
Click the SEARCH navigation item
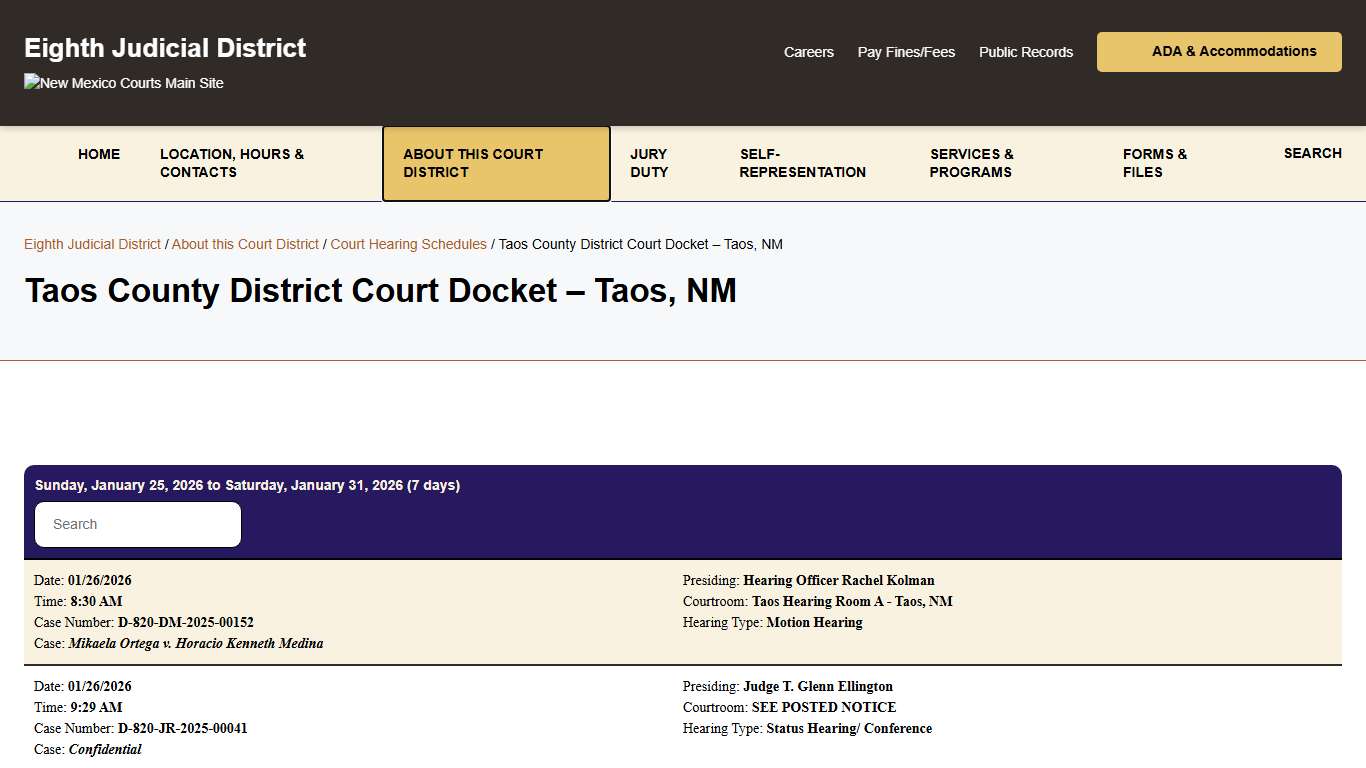[x=1312, y=153]
